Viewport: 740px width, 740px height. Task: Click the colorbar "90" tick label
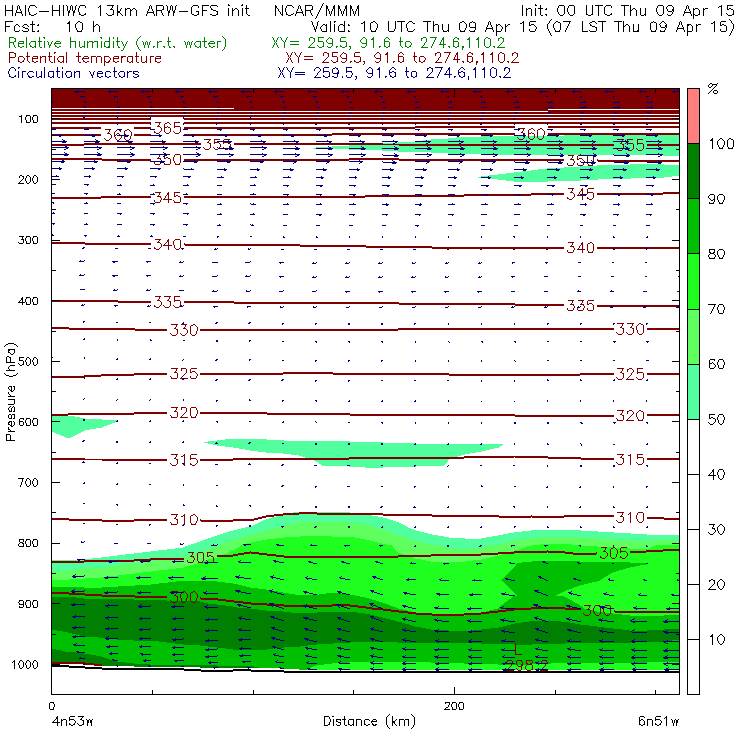point(716,199)
